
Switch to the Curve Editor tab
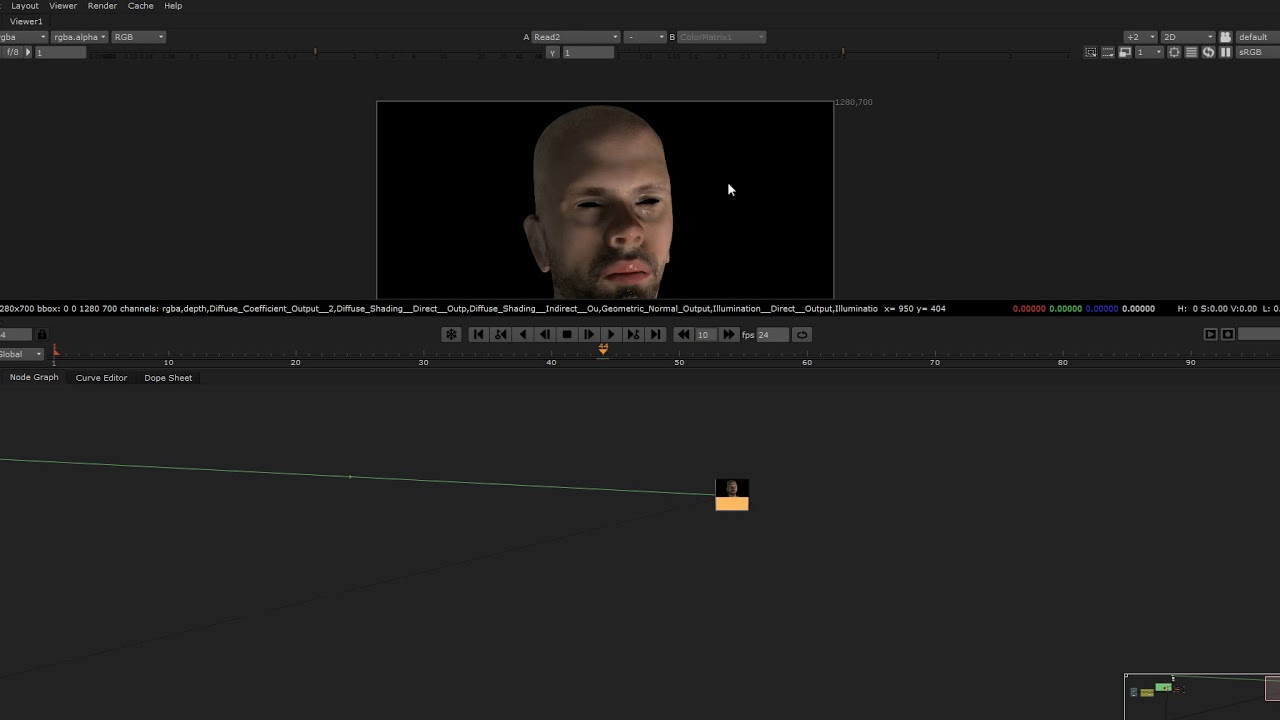[x=100, y=377]
